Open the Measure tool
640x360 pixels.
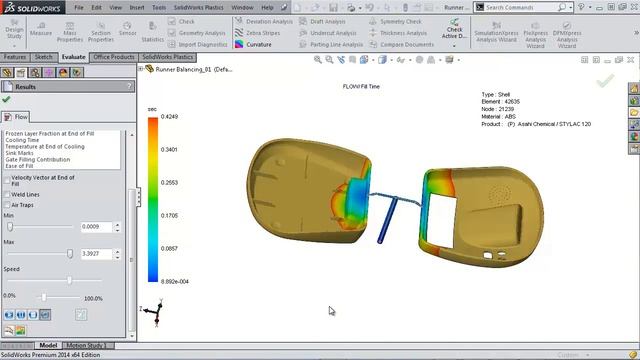(x=41, y=29)
